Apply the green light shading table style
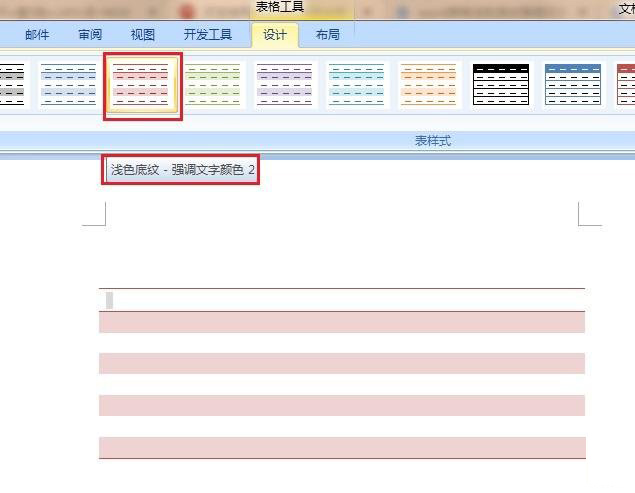This screenshot has width=635, height=493. coord(213,85)
